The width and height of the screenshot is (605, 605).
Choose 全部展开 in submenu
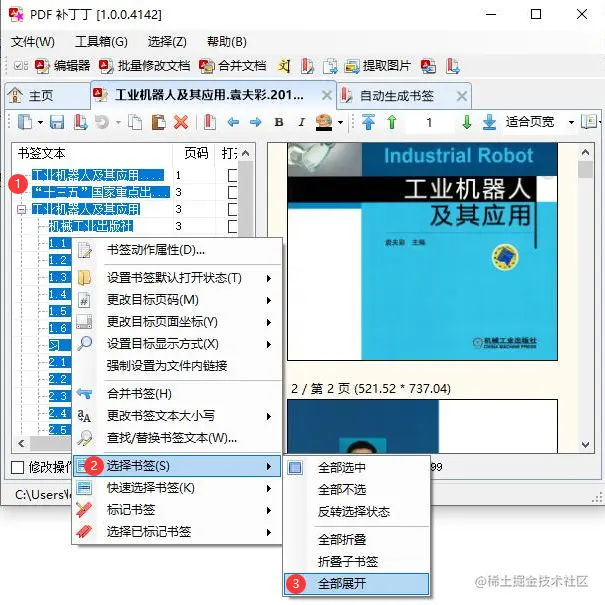356,584
